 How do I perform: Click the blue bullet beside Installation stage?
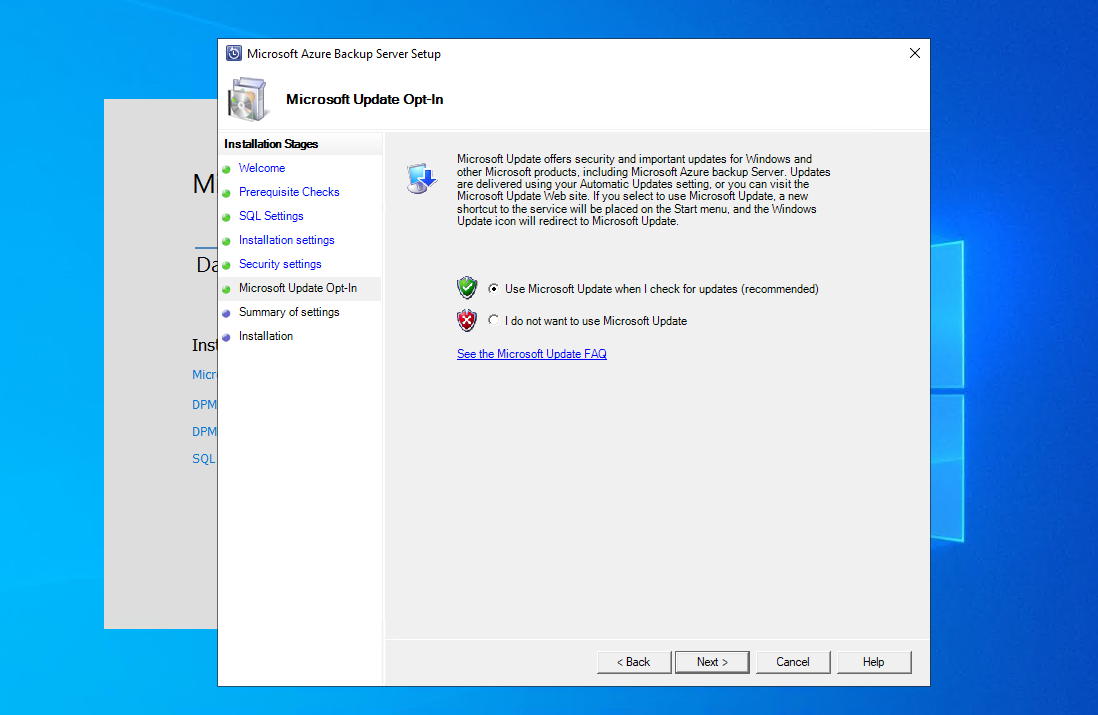tap(226, 337)
